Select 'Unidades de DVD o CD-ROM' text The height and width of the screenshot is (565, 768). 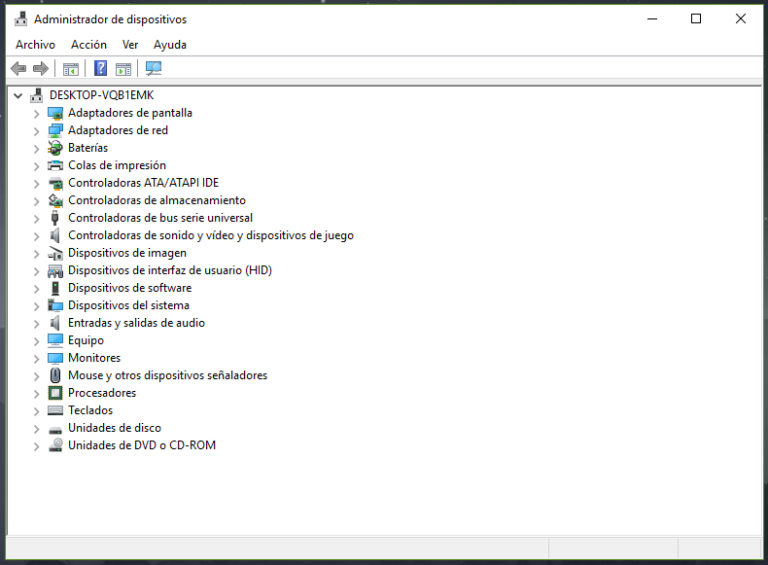142,445
